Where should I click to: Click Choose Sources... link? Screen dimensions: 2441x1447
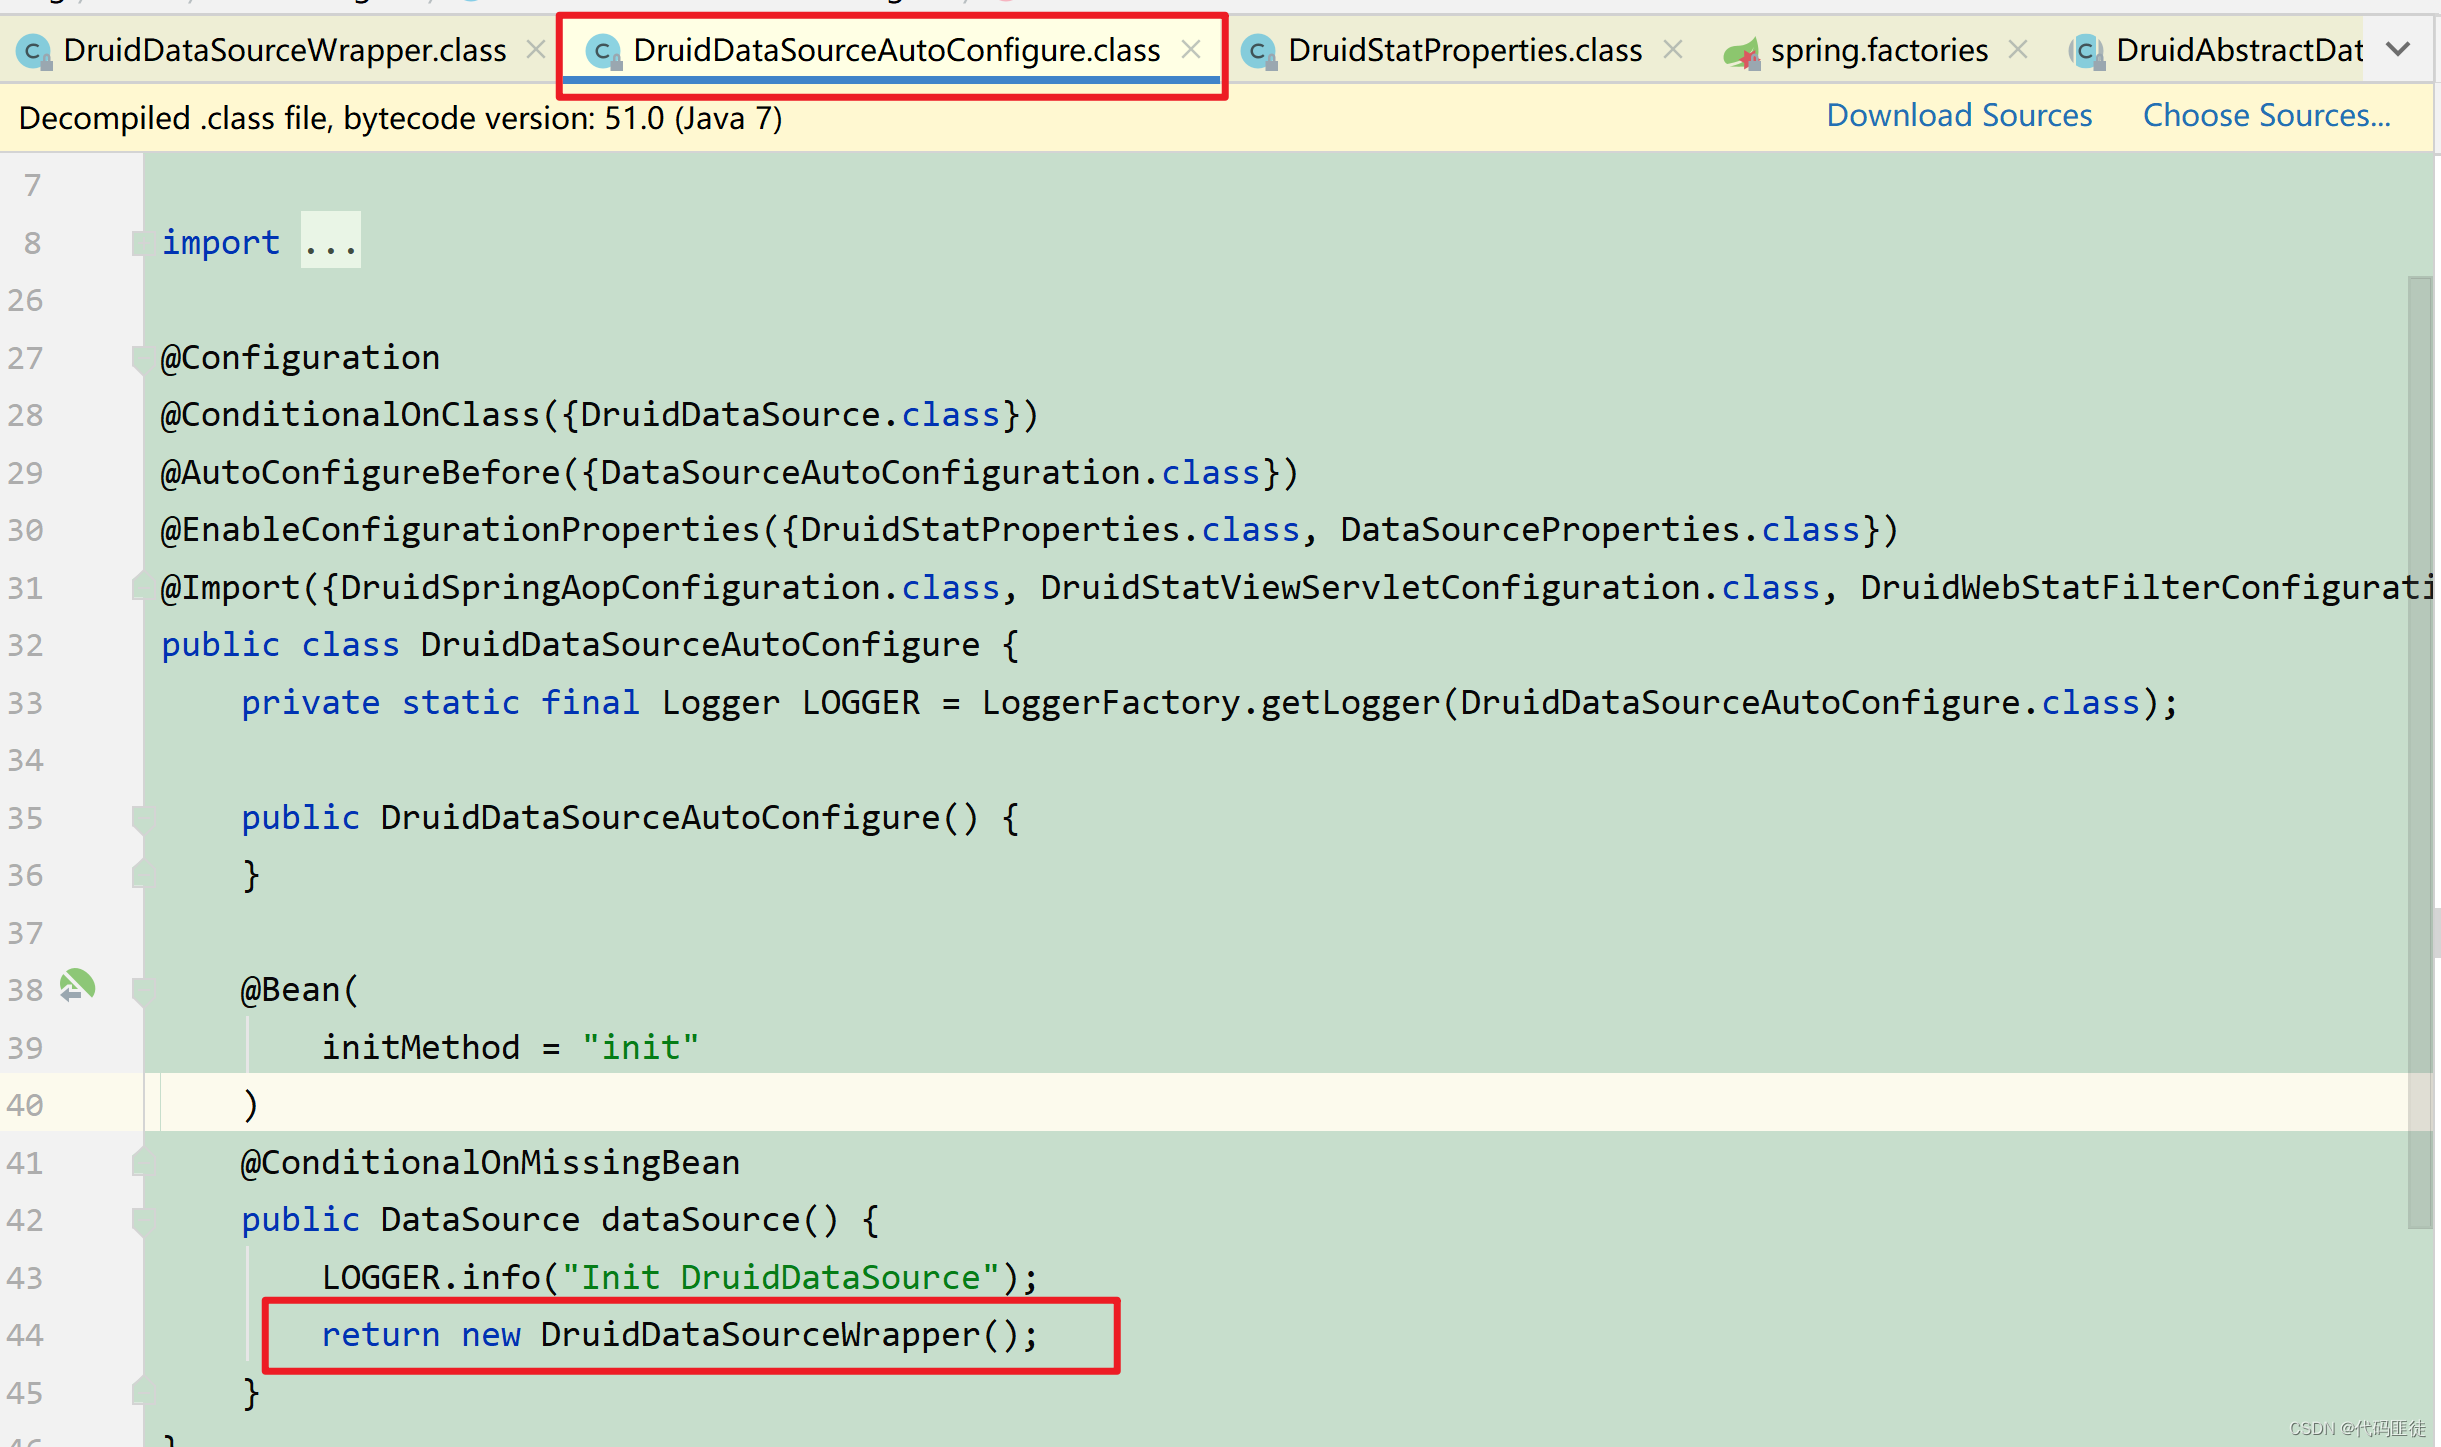pyautogui.click(x=2266, y=116)
